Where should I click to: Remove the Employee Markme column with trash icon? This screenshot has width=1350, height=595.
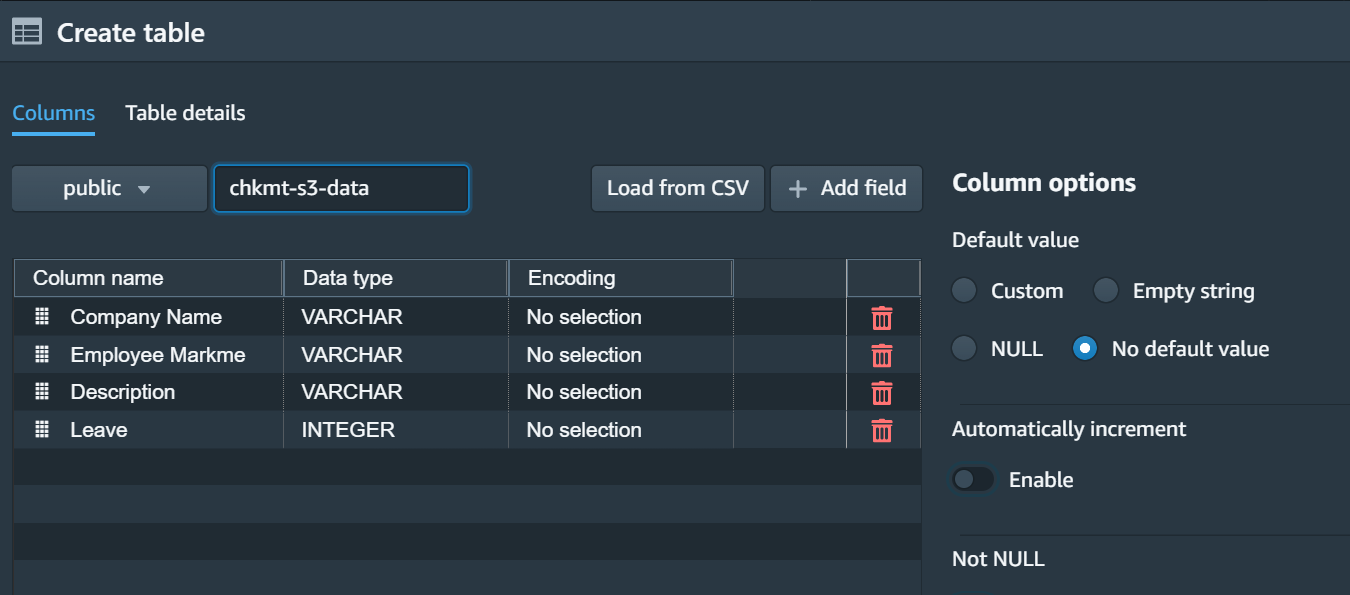pos(881,355)
